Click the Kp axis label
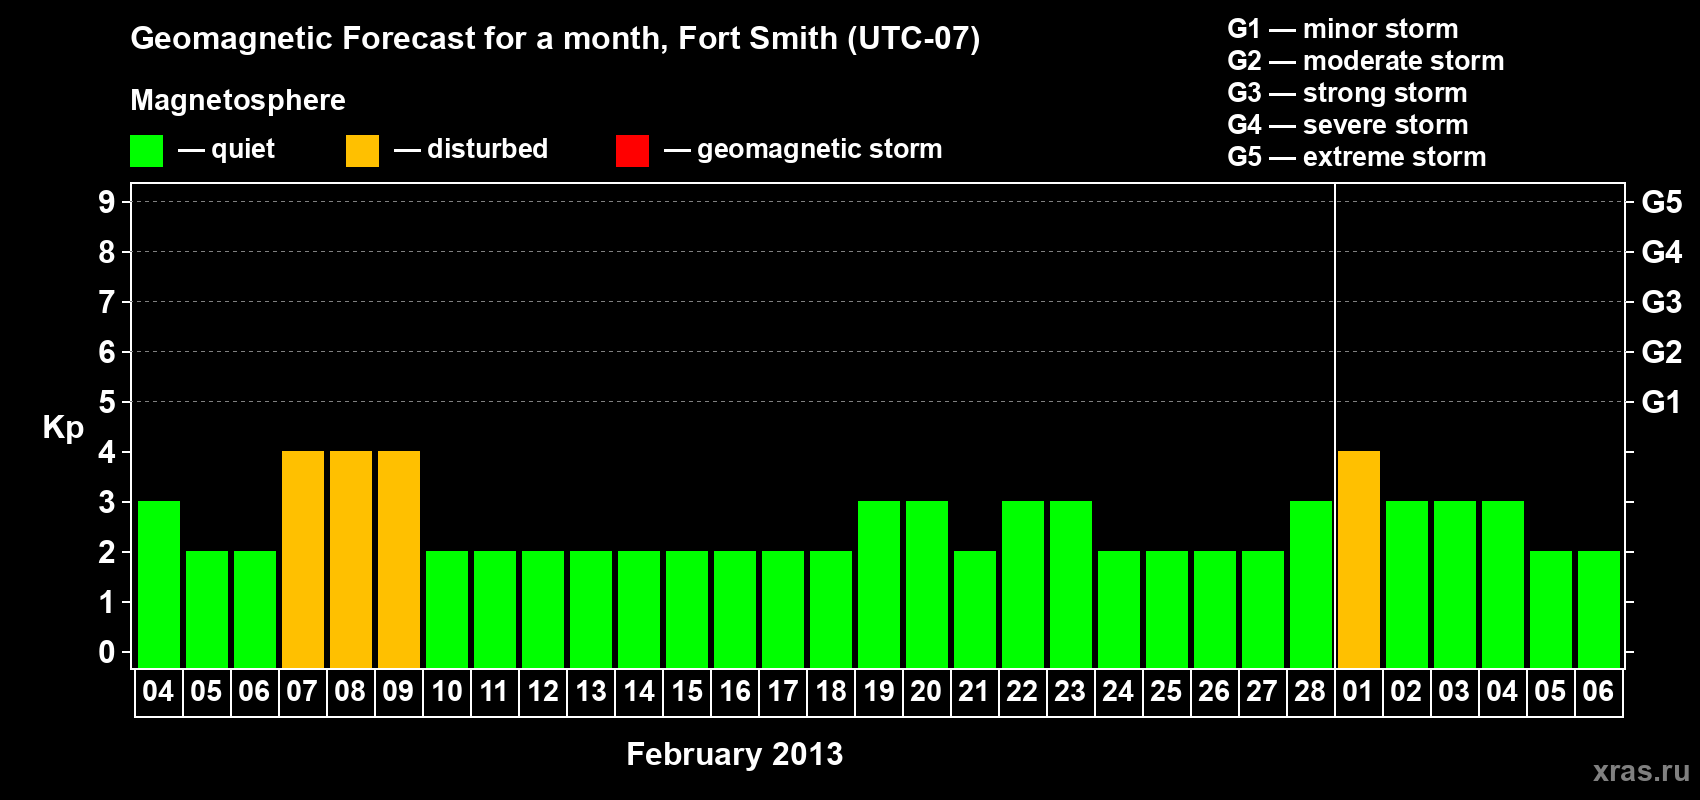Image resolution: width=1700 pixels, height=800 pixels. click(63, 428)
